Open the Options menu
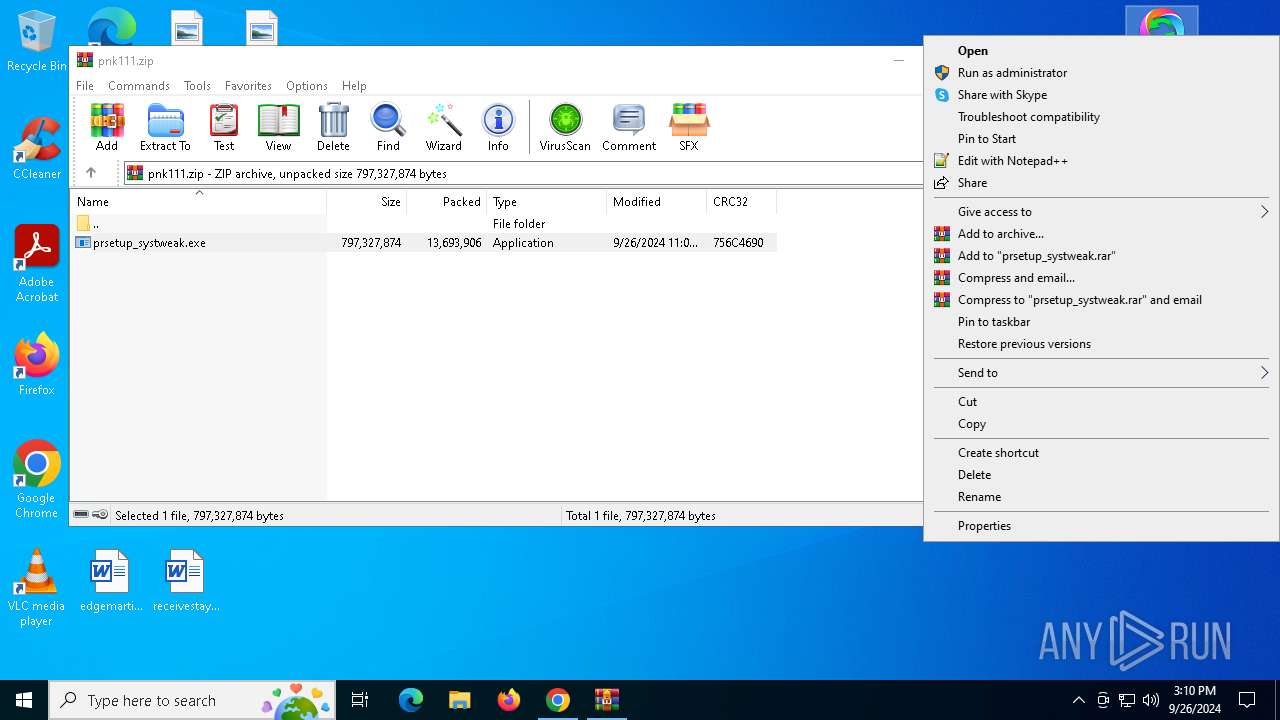Screen dimensions: 1280x720 point(307,86)
